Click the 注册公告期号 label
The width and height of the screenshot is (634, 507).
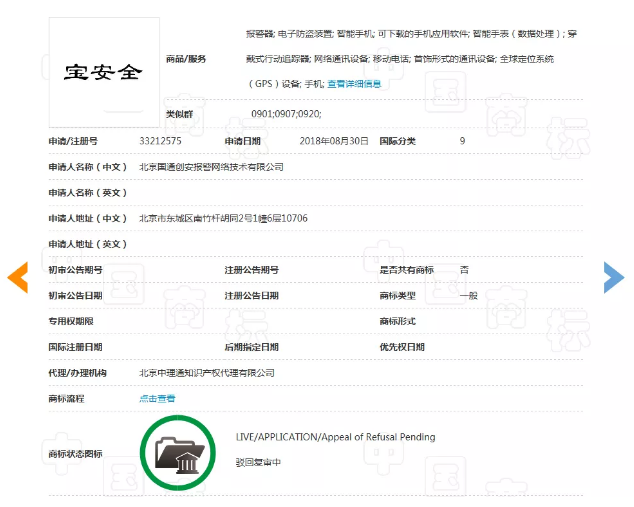point(251,270)
